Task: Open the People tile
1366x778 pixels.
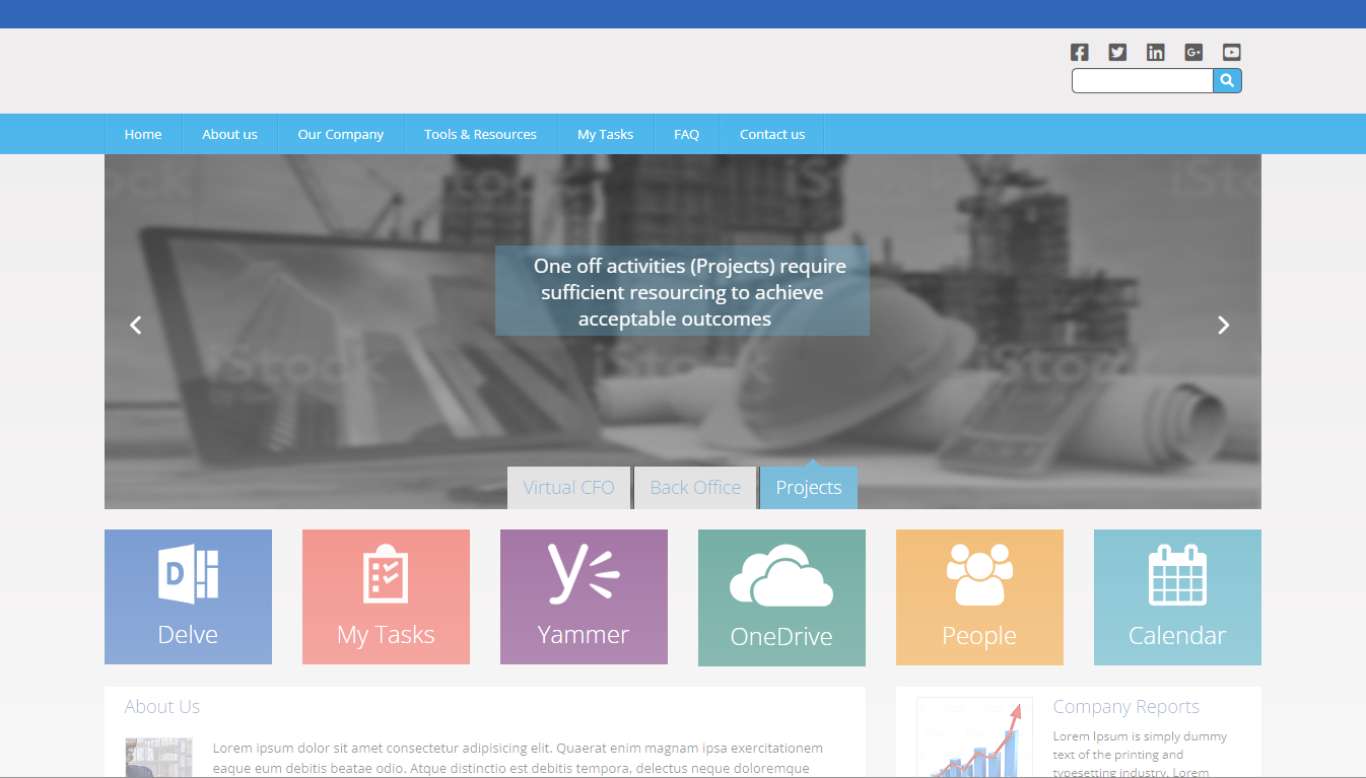Action: click(979, 598)
